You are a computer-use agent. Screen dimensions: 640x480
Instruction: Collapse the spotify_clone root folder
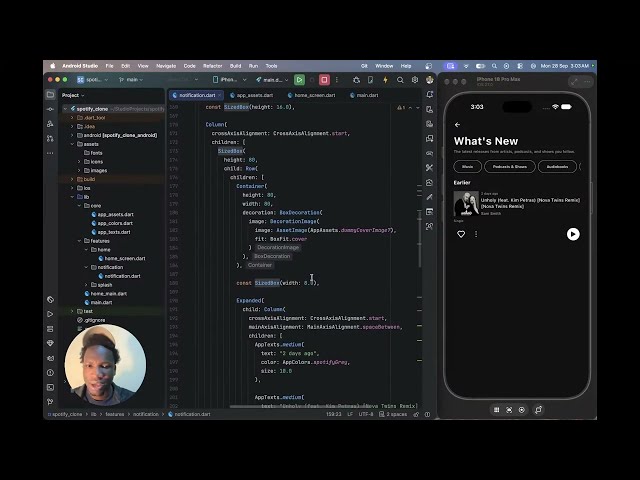click(65, 109)
